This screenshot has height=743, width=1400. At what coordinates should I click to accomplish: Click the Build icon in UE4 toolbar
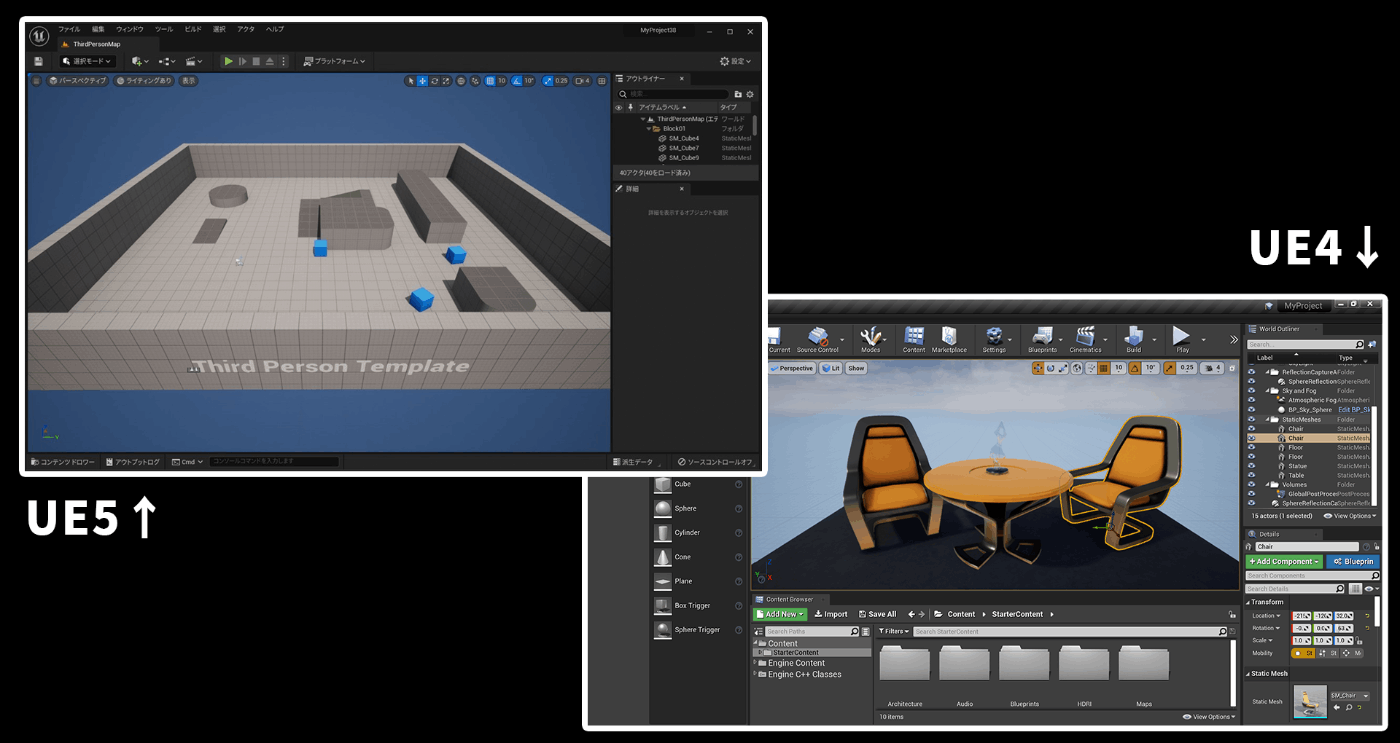(1135, 339)
